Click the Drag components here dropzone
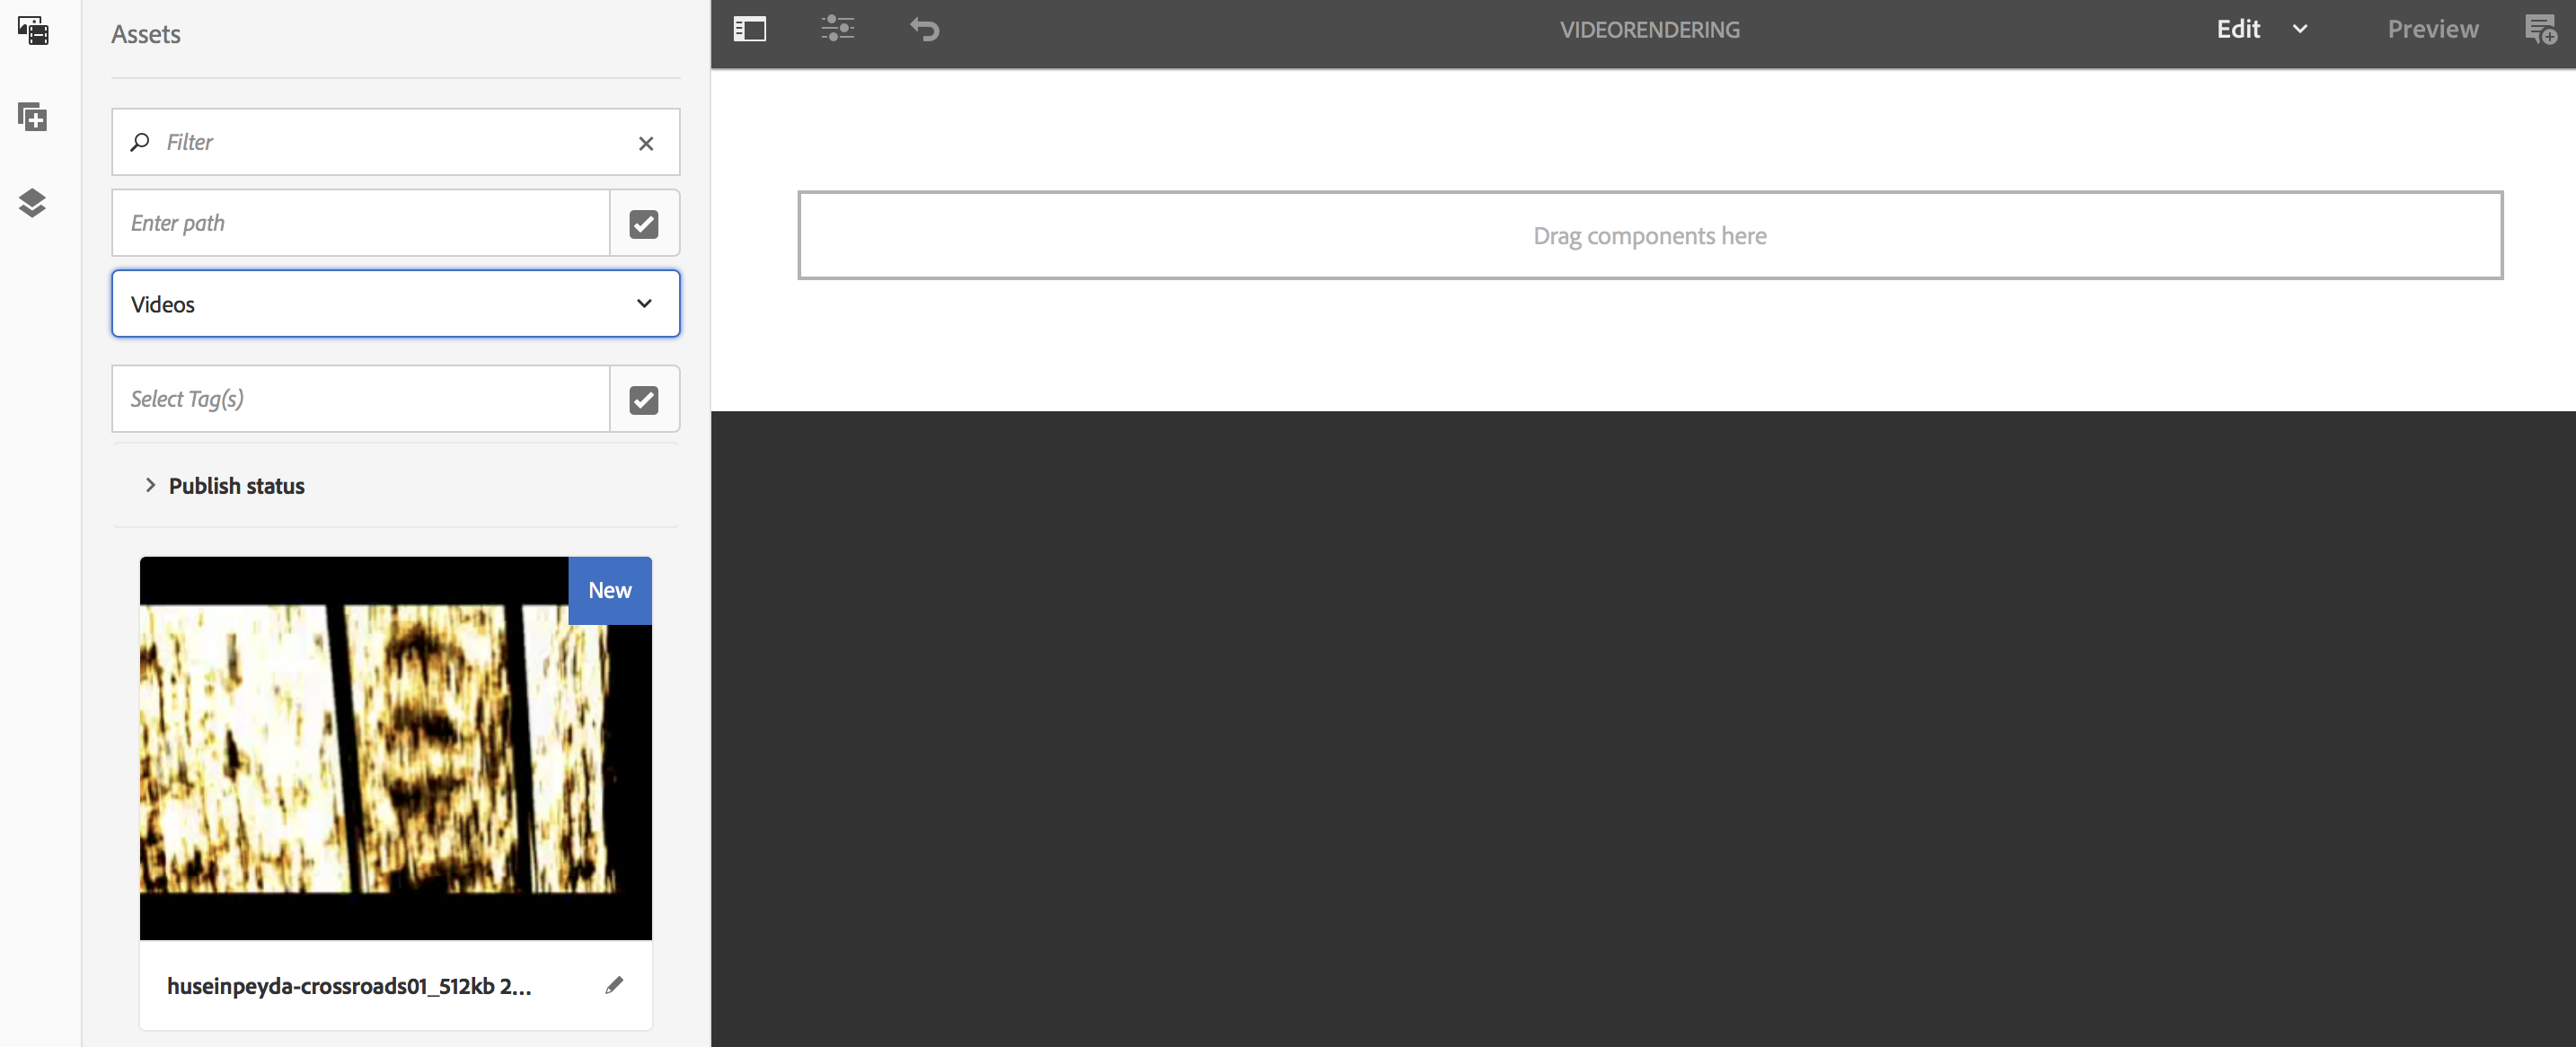 pyautogui.click(x=1649, y=236)
